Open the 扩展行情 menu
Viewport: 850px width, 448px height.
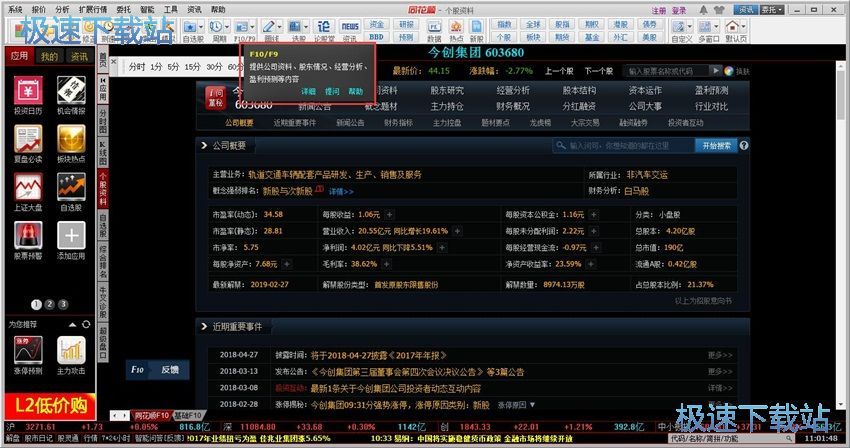pyautogui.click(x=93, y=9)
